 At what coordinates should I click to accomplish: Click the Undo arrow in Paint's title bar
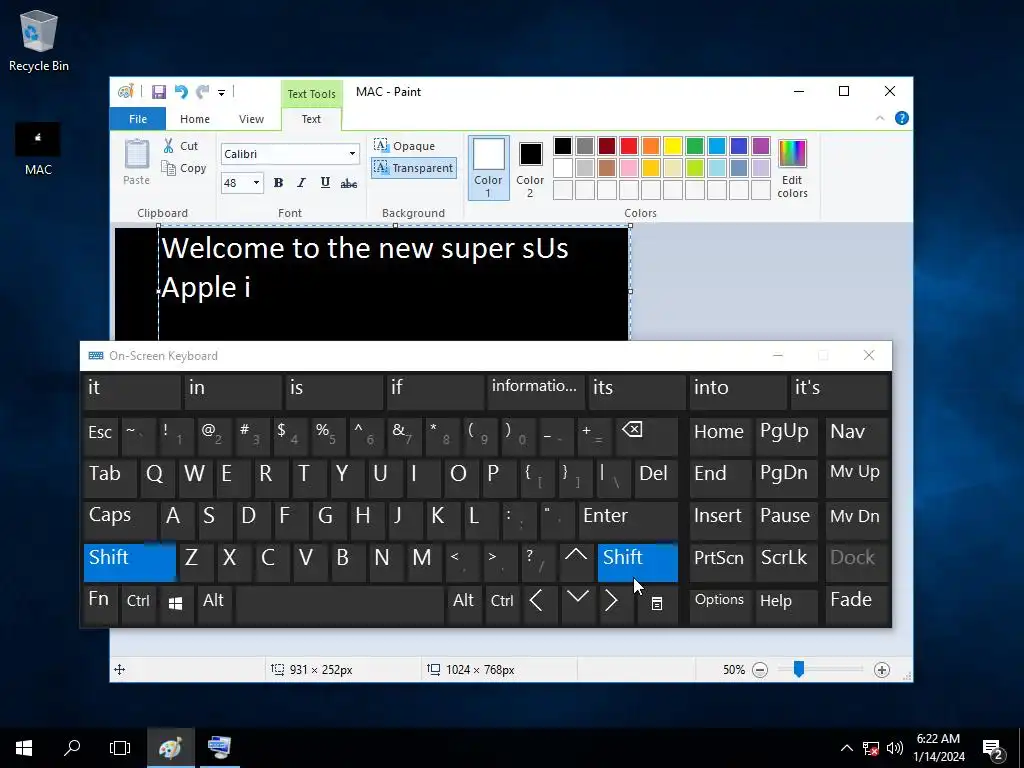[181, 92]
